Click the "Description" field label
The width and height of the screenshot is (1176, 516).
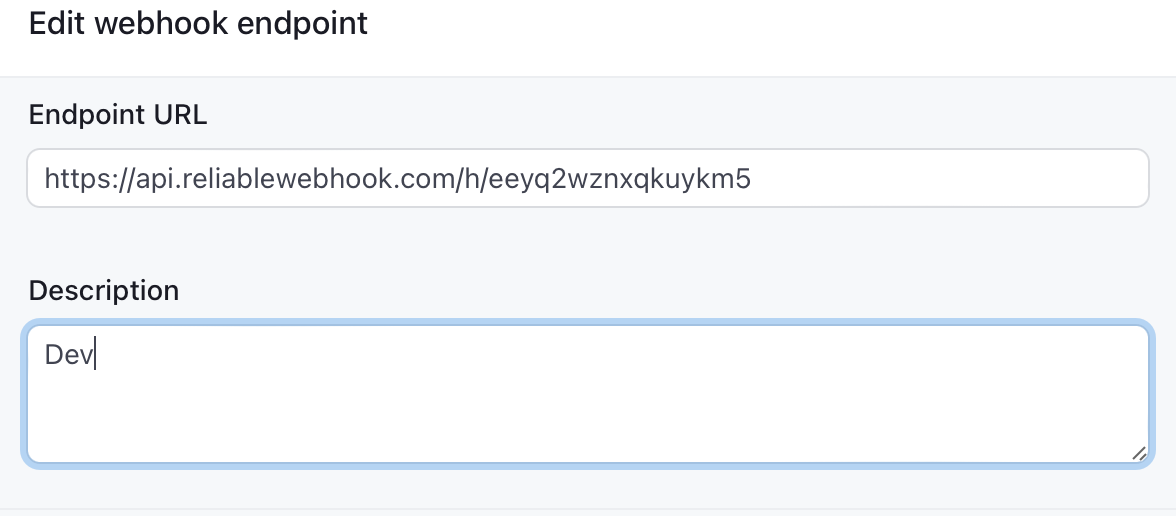[104, 290]
